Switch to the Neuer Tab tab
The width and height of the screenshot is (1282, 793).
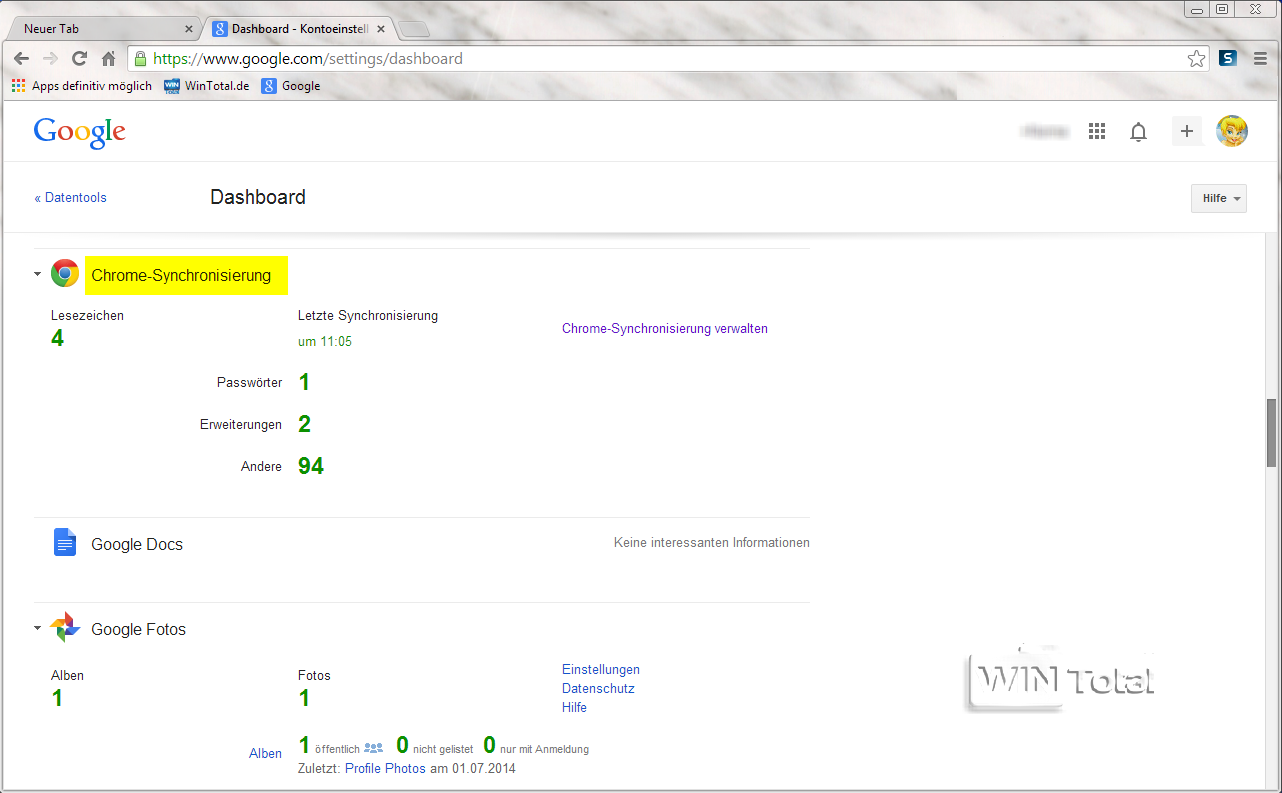coord(103,29)
